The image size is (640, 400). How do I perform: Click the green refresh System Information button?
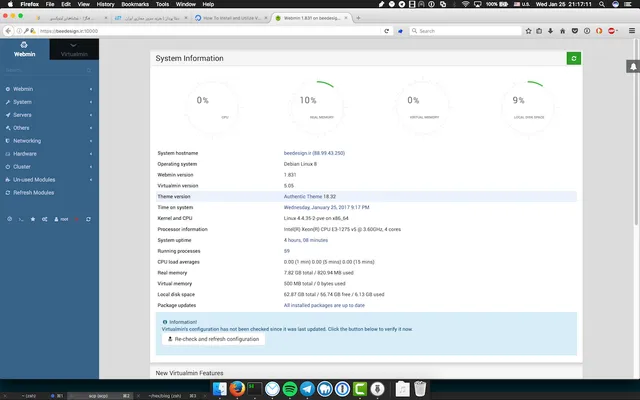(x=573, y=58)
